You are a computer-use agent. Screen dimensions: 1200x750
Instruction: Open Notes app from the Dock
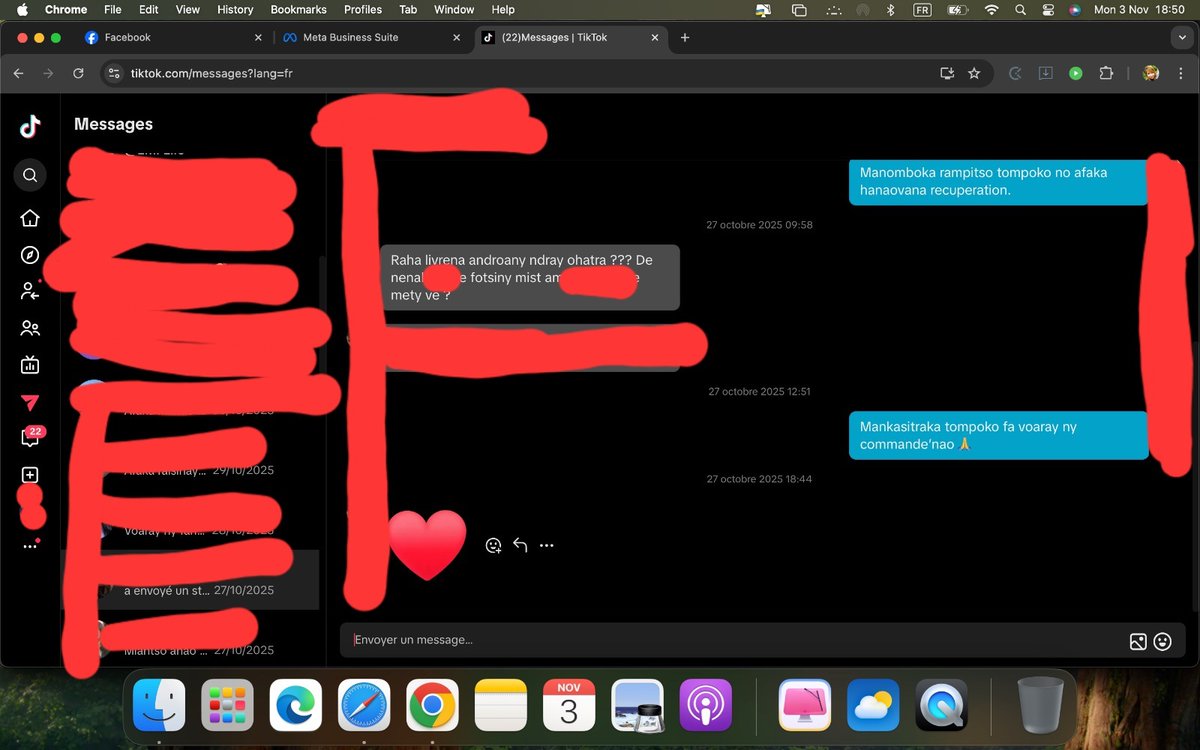501,705
